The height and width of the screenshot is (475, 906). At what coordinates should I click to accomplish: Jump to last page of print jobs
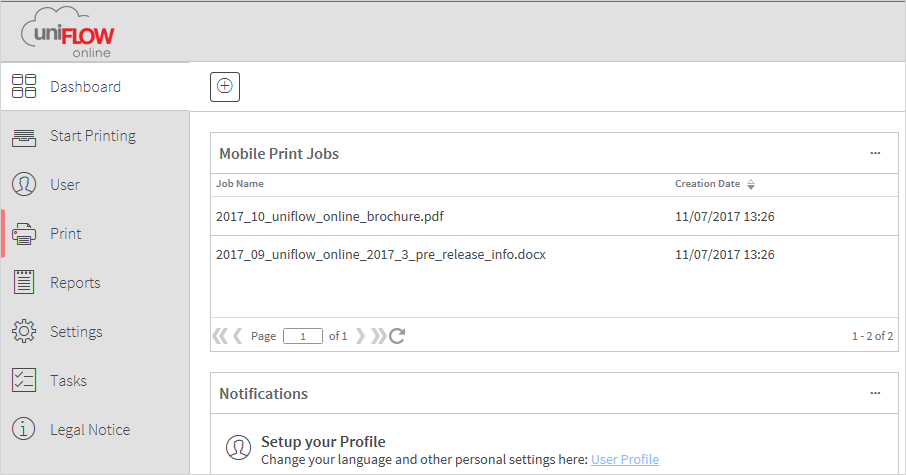pyautogui.click(x=378, y=336)
